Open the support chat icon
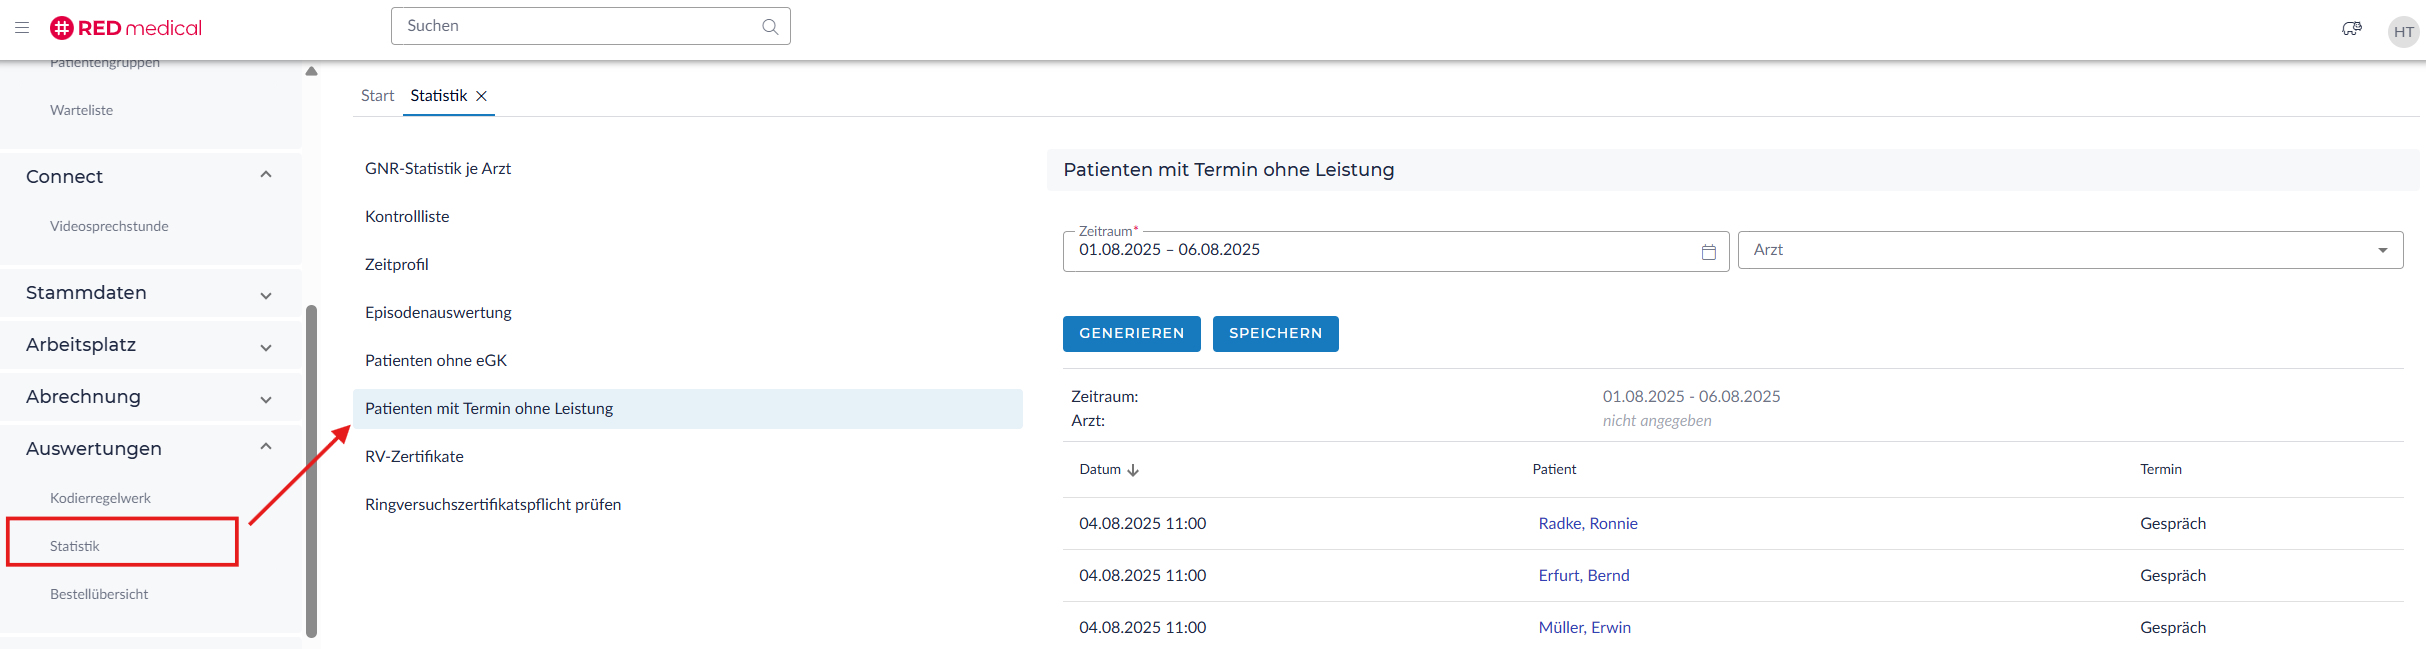 (2351, 29)
